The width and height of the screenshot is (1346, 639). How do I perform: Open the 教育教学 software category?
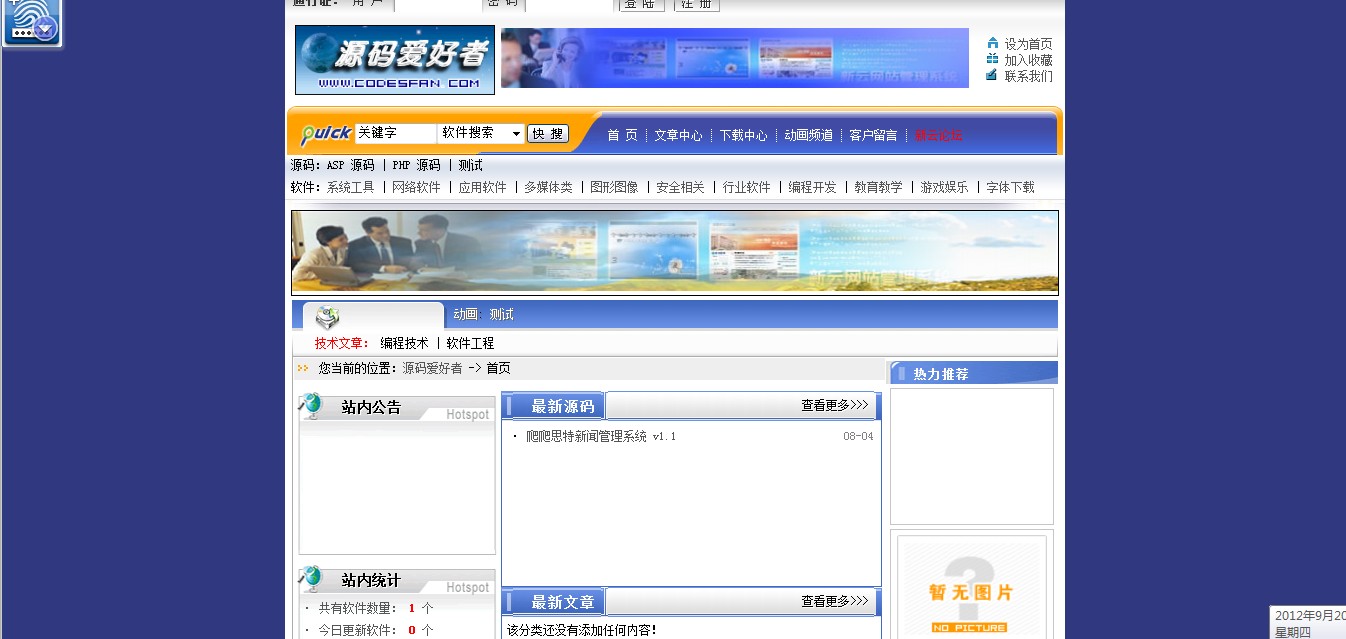878,187
